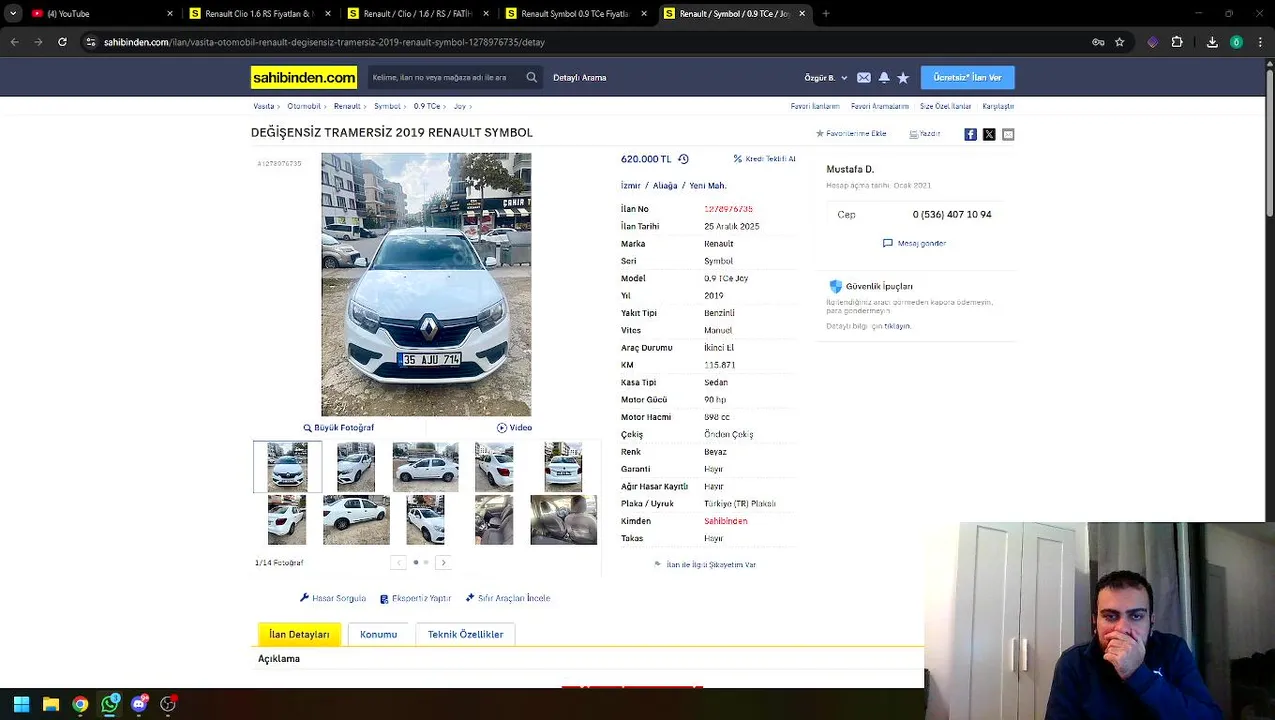Viewport: 1275px width, 720px height.
Task: Share listing on X
Action: point(989,134)
